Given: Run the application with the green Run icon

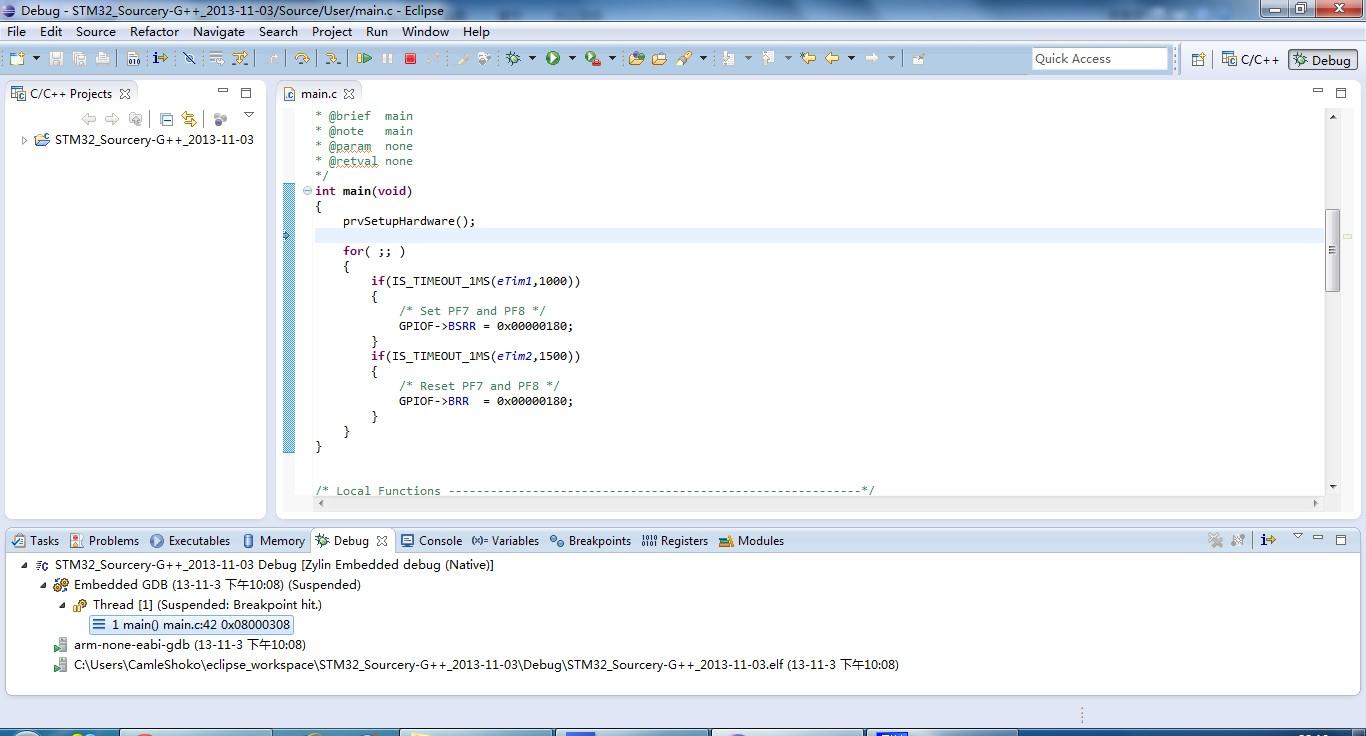Looking at the screenshot, I should pyautogui.click(x=554, y=58).
